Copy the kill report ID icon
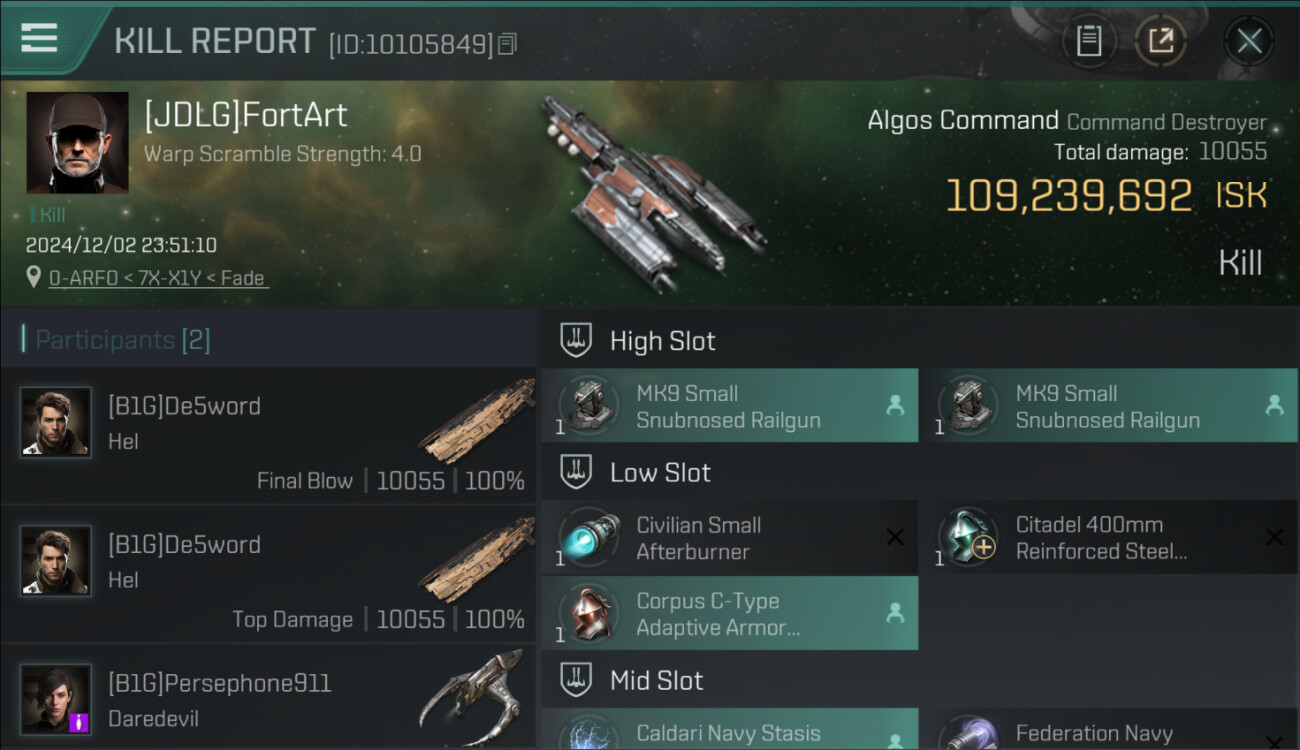The image size is (1300, 750). coord(507,44)
